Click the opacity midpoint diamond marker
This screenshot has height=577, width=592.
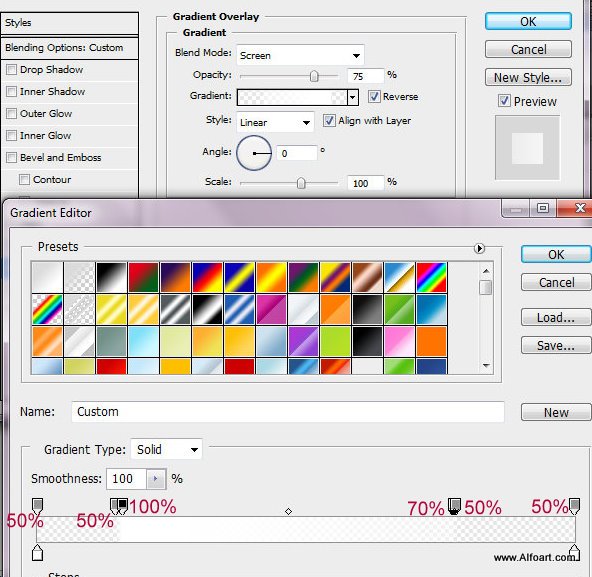(x=288, y=511)
